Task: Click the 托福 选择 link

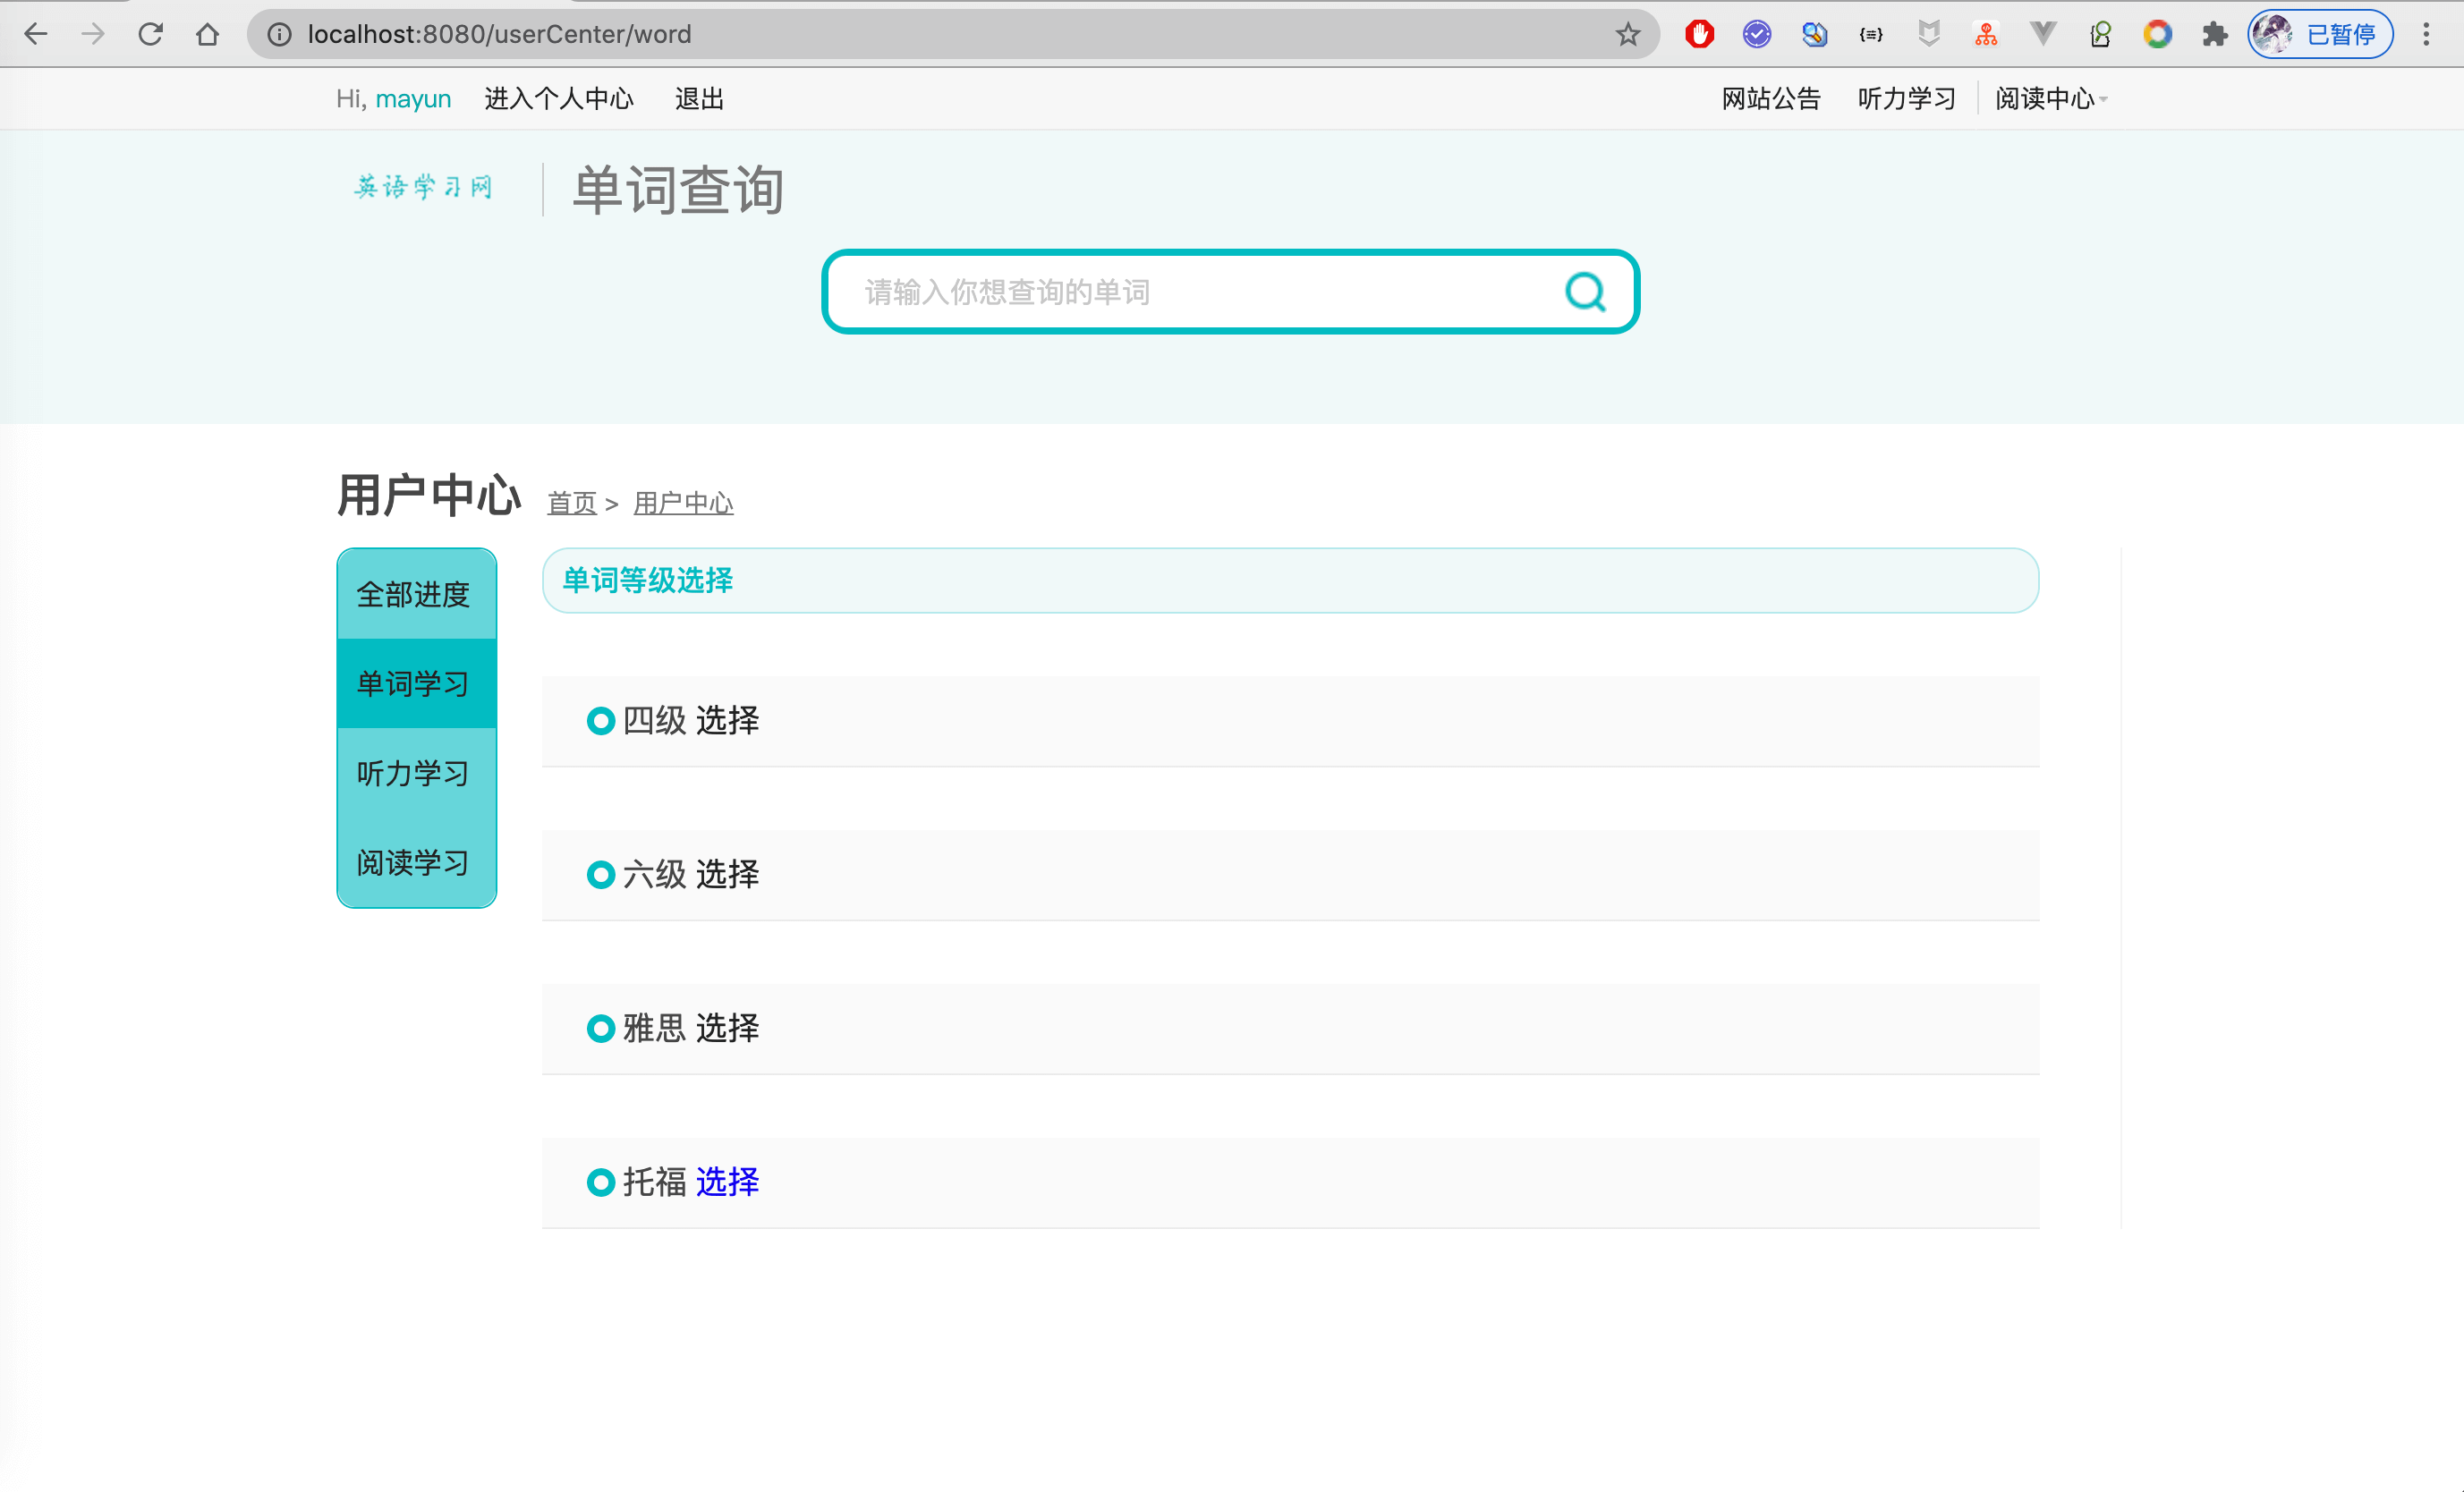Action: click(727, 1182)
